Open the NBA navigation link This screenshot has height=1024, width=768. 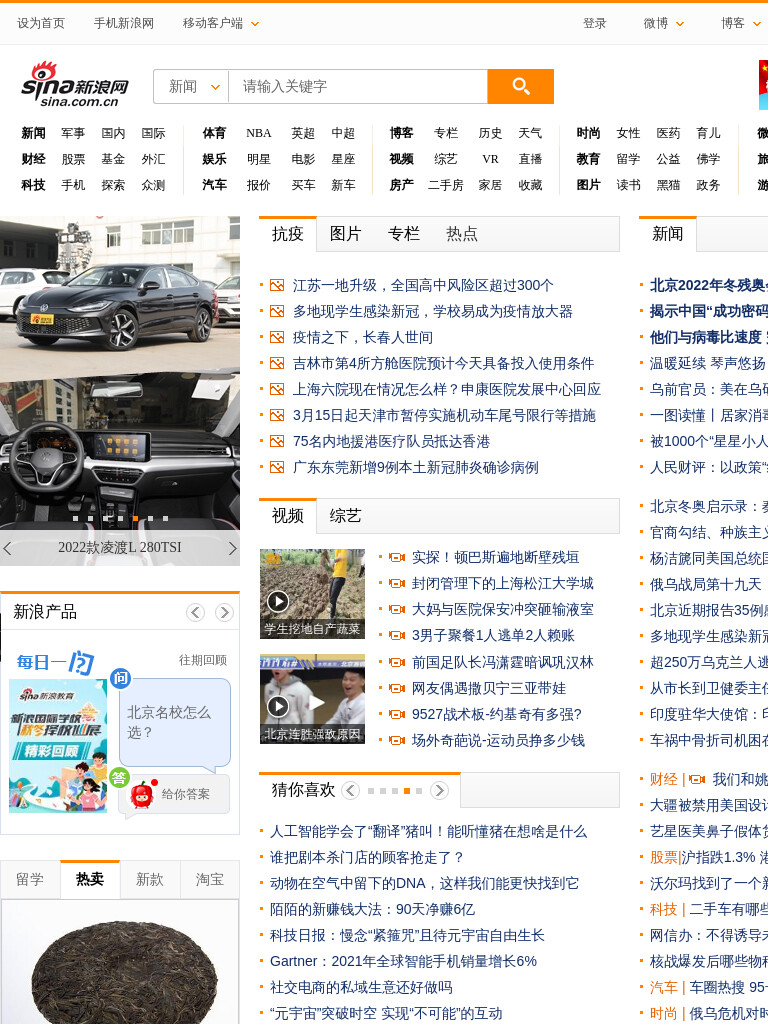point(259,133)
